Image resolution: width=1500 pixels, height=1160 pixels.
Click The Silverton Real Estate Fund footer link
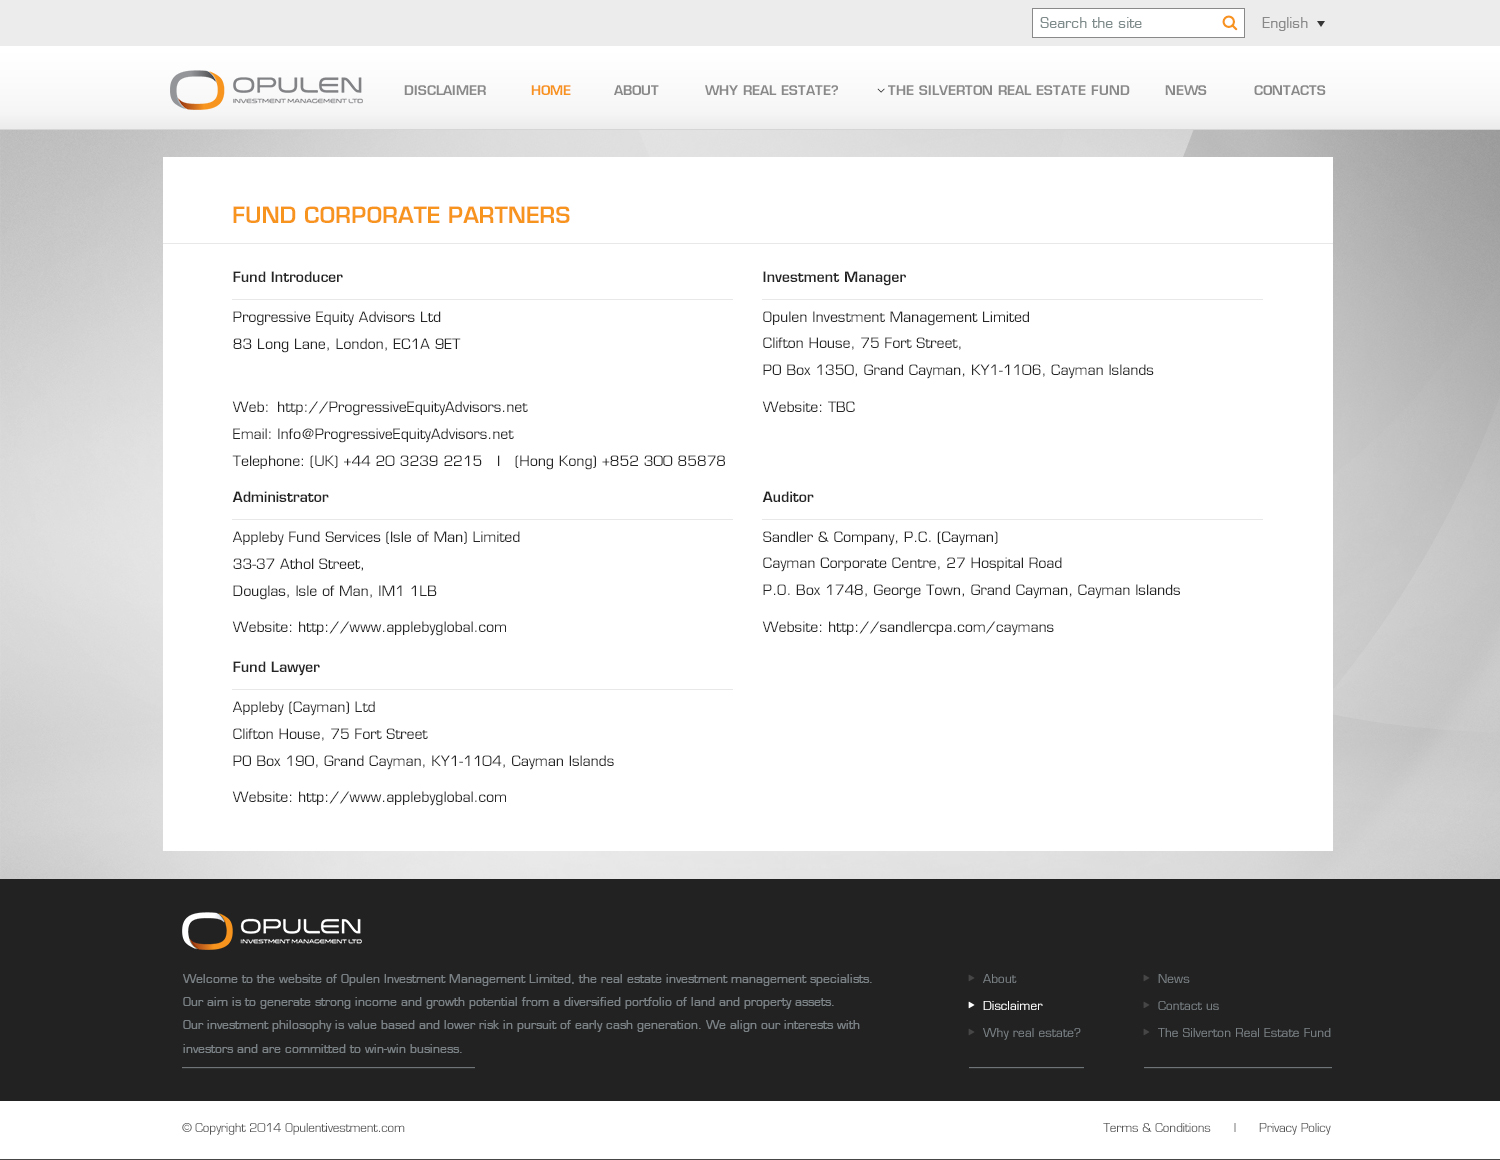coord(1244,1033)
